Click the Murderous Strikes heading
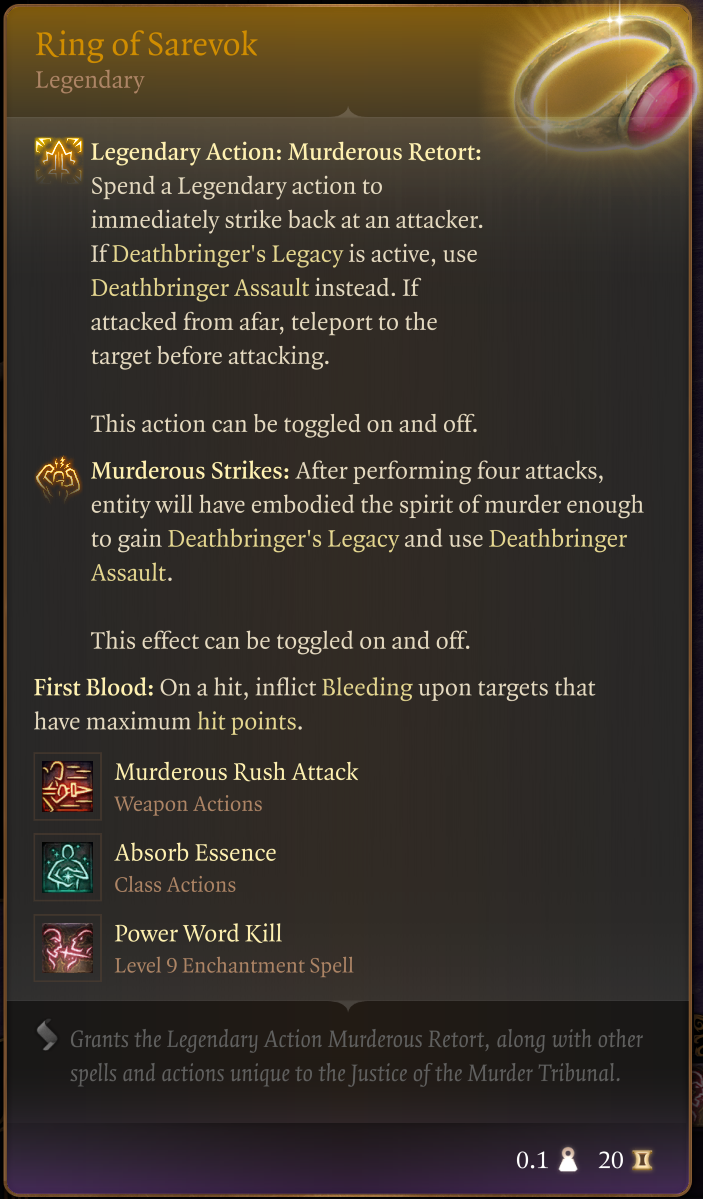The image size is (703, 1199). tap(190, 470)
